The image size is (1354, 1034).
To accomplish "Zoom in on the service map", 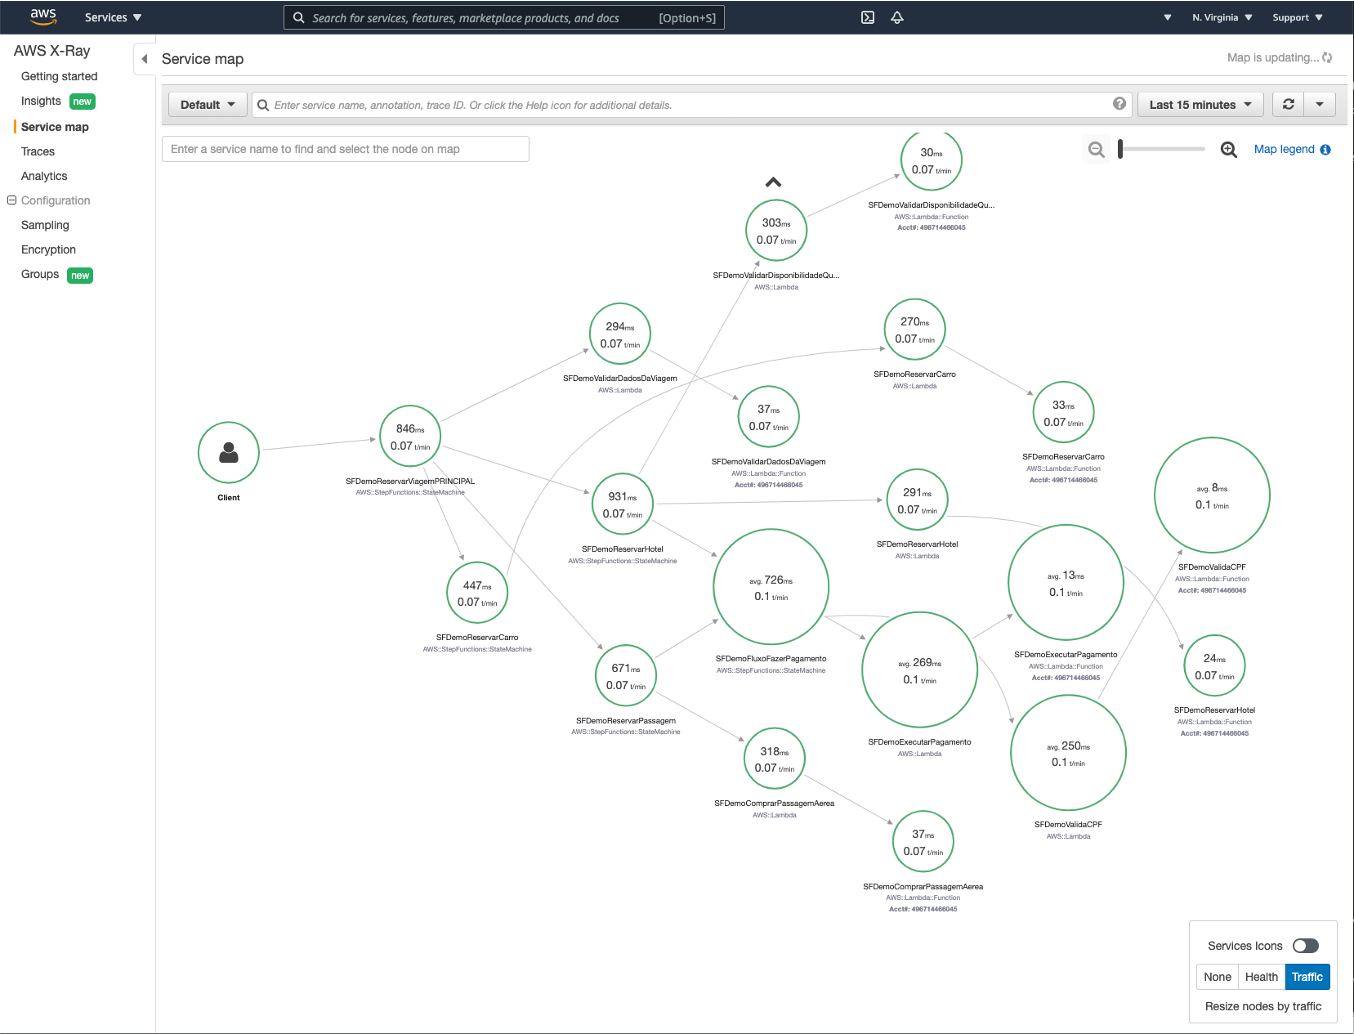I will point(1229,150).
